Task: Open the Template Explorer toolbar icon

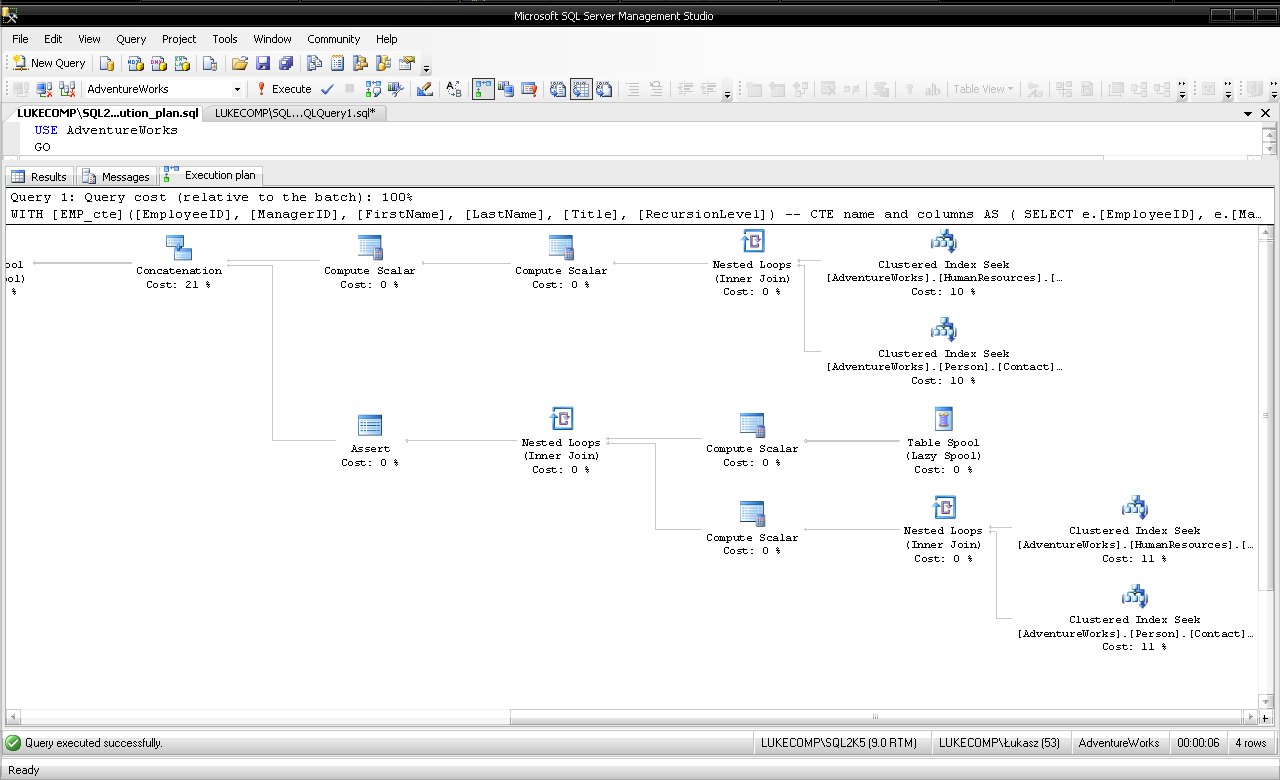Action: (x=383, y=63)
